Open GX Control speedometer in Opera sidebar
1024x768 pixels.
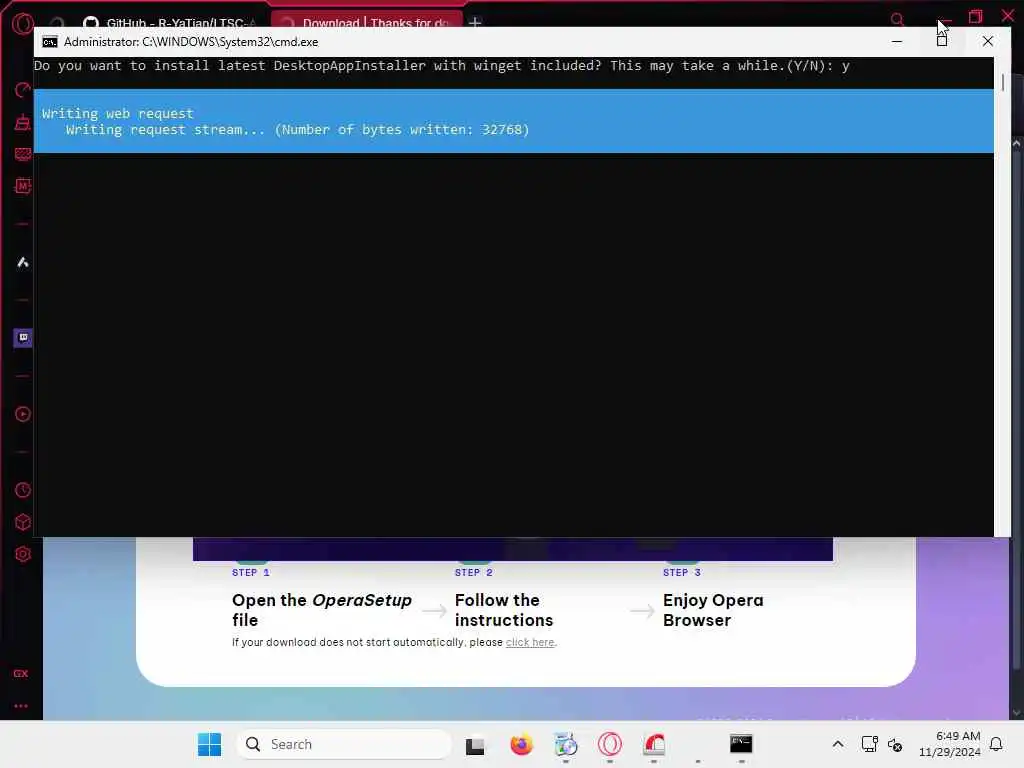pyautogui.click(x=23, y=90)
